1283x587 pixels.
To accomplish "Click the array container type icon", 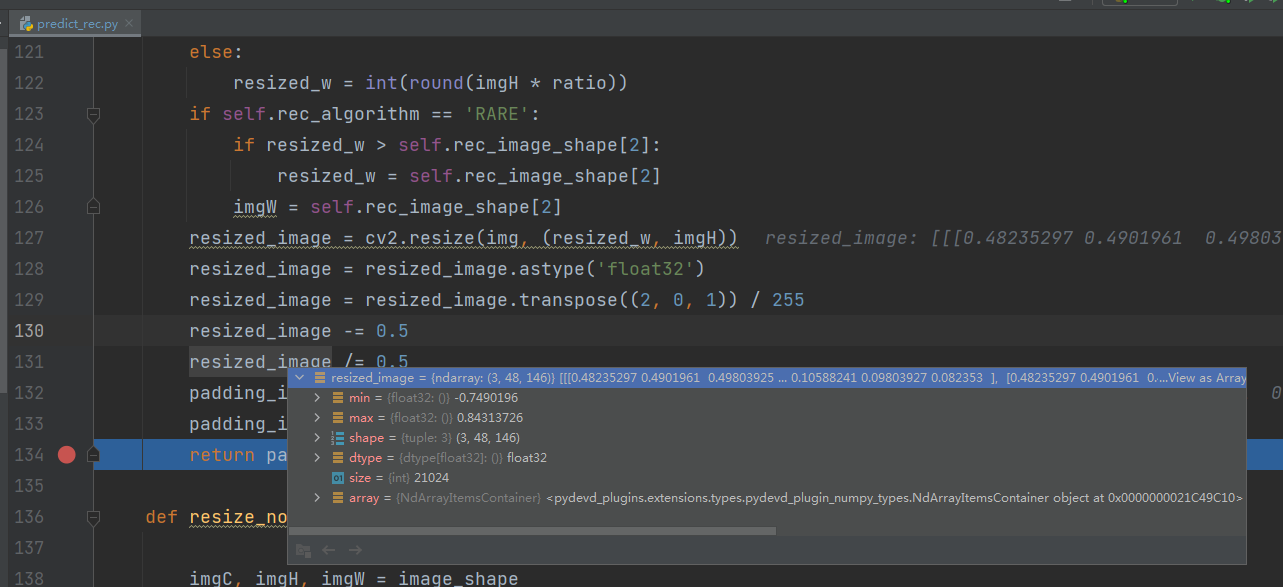I will (337, 497).
